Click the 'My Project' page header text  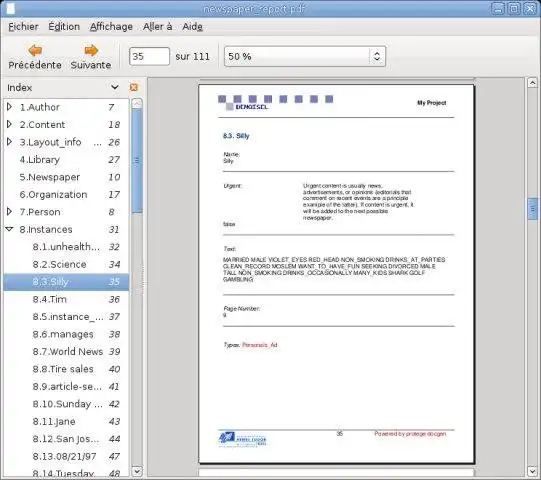[432, 102]
